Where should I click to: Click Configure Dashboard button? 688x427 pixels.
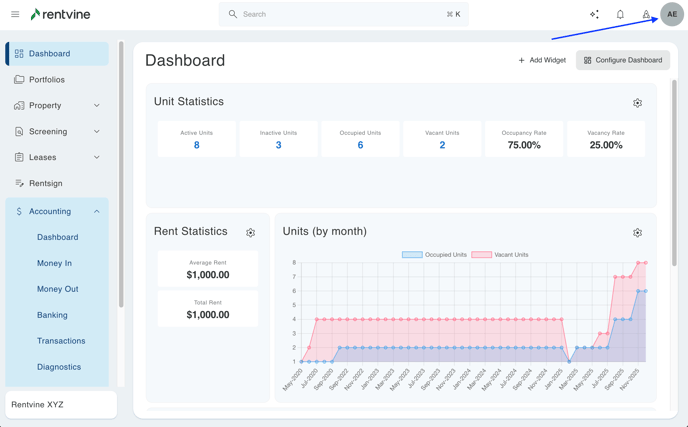click(622, 60)
